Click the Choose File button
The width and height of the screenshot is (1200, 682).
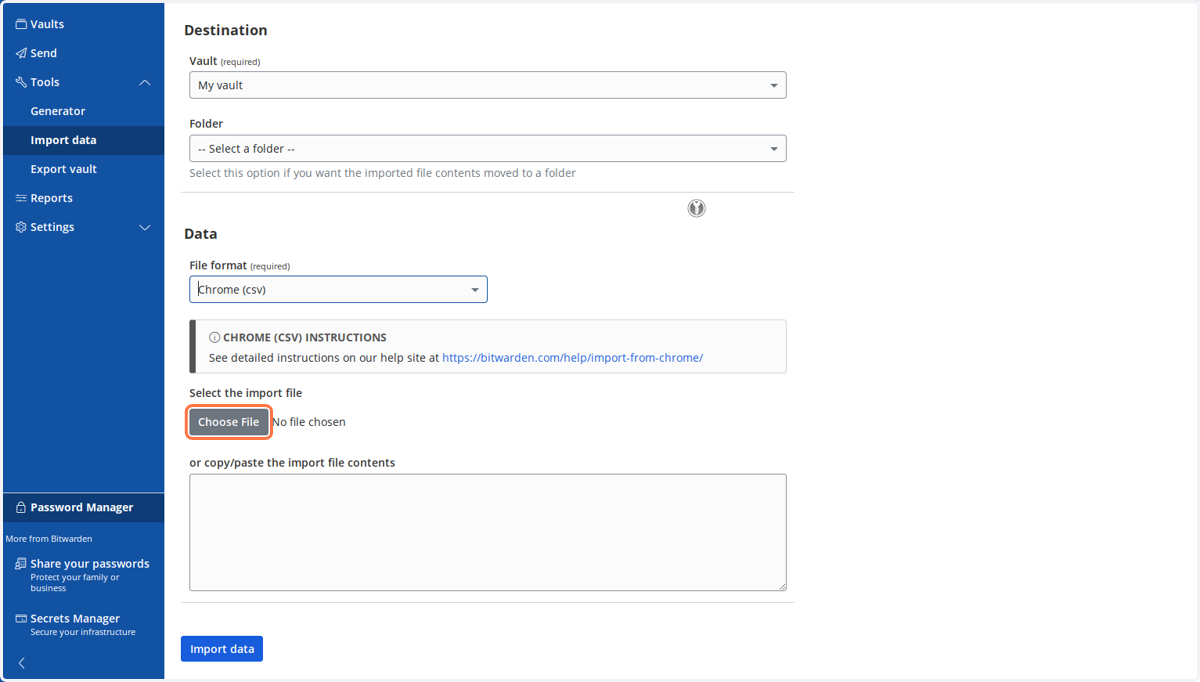point(229,422)
